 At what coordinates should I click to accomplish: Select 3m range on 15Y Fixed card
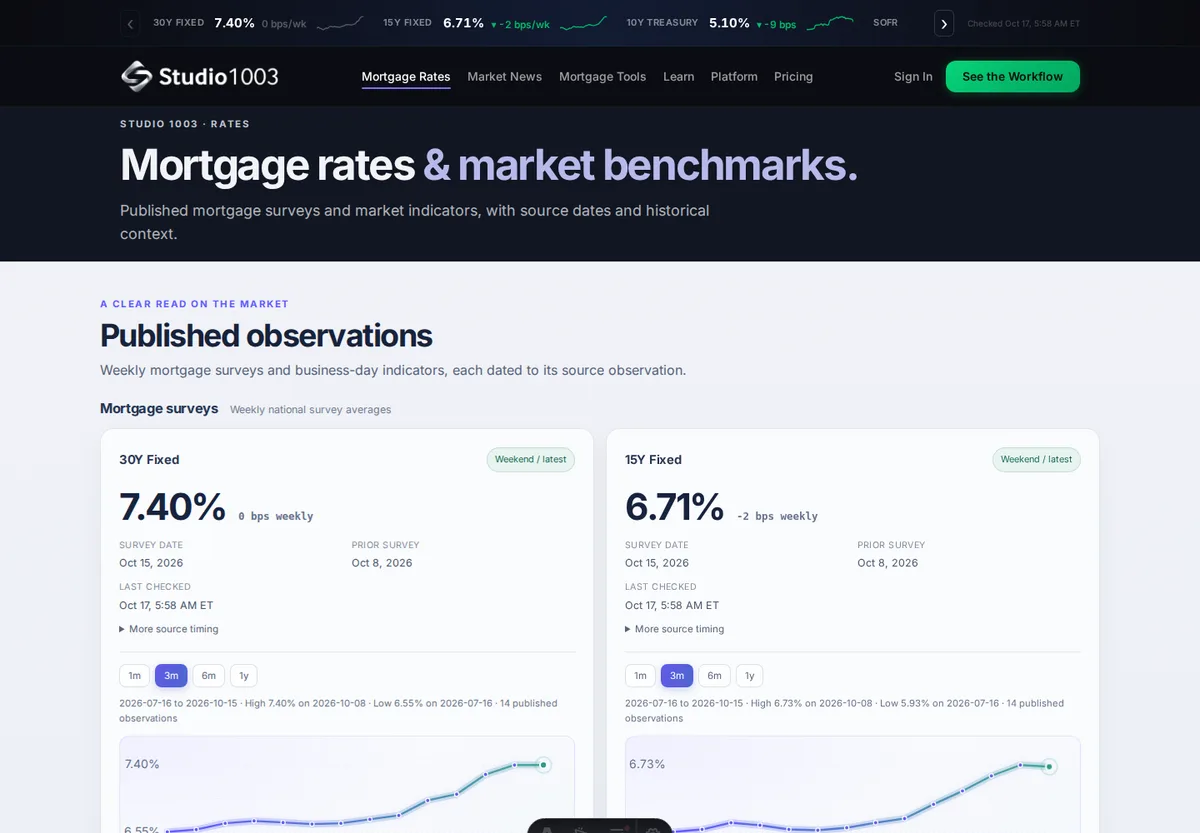click(677, 676)
